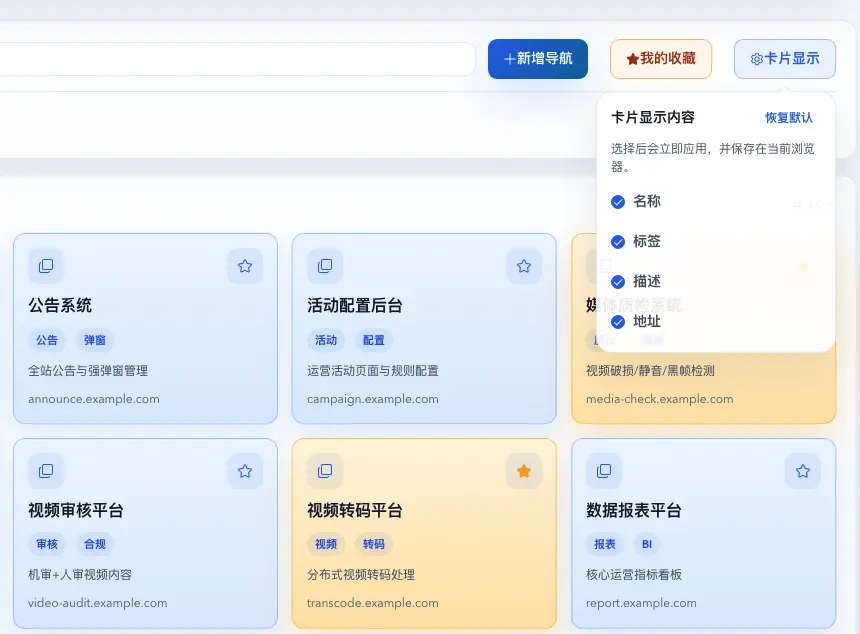
Task: Select the 弹窗 tag
Action: click(x=94, y=340)
